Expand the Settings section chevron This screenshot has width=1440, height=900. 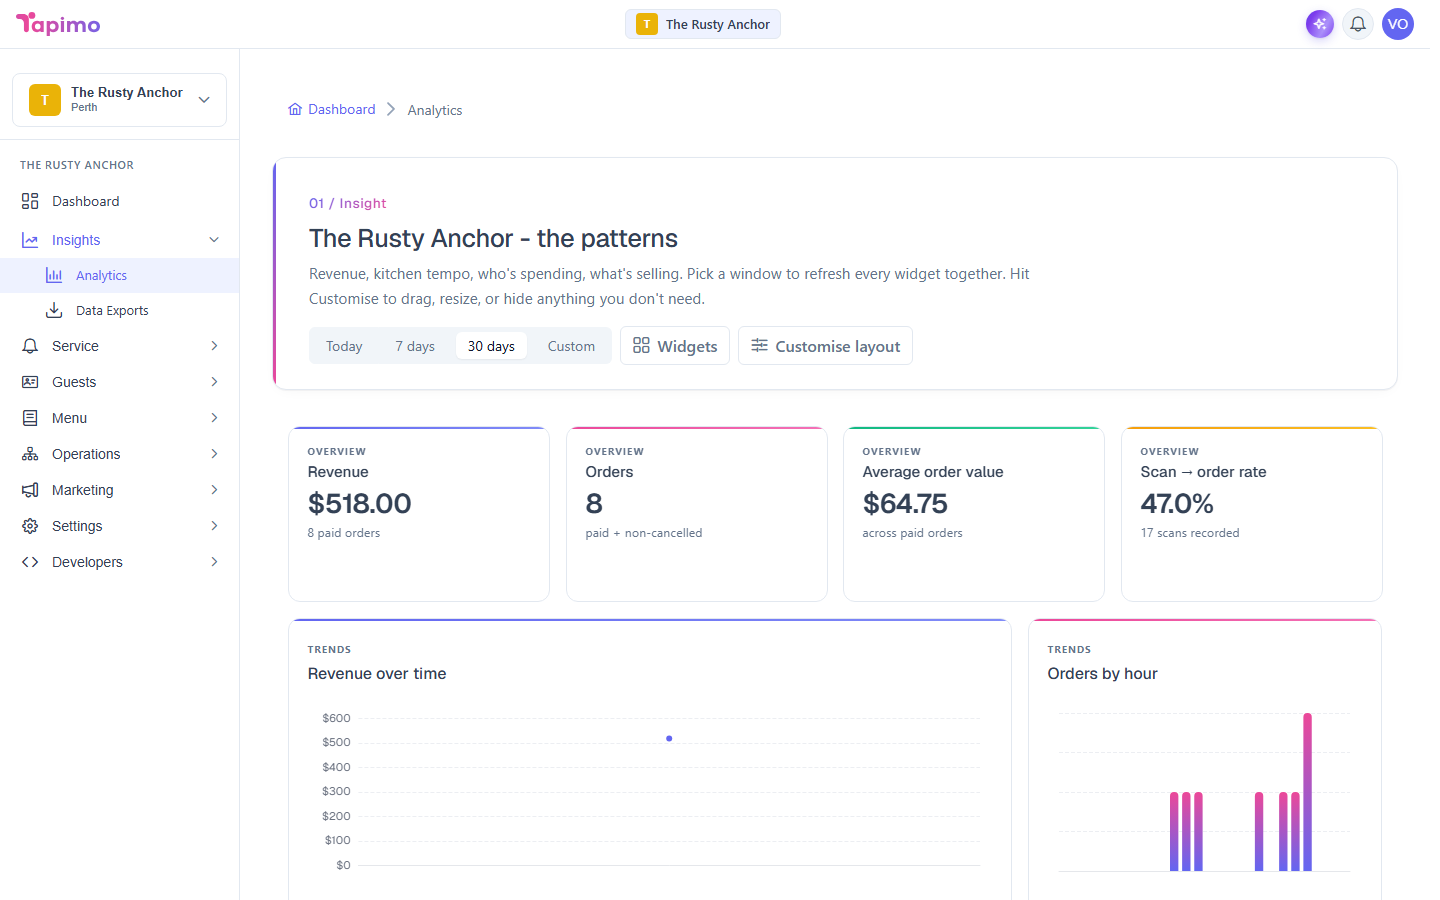(214, 526)
